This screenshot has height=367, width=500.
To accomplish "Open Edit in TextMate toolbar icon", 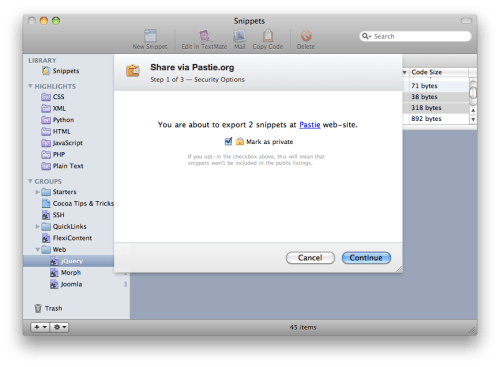I will (x=204, y=36).
